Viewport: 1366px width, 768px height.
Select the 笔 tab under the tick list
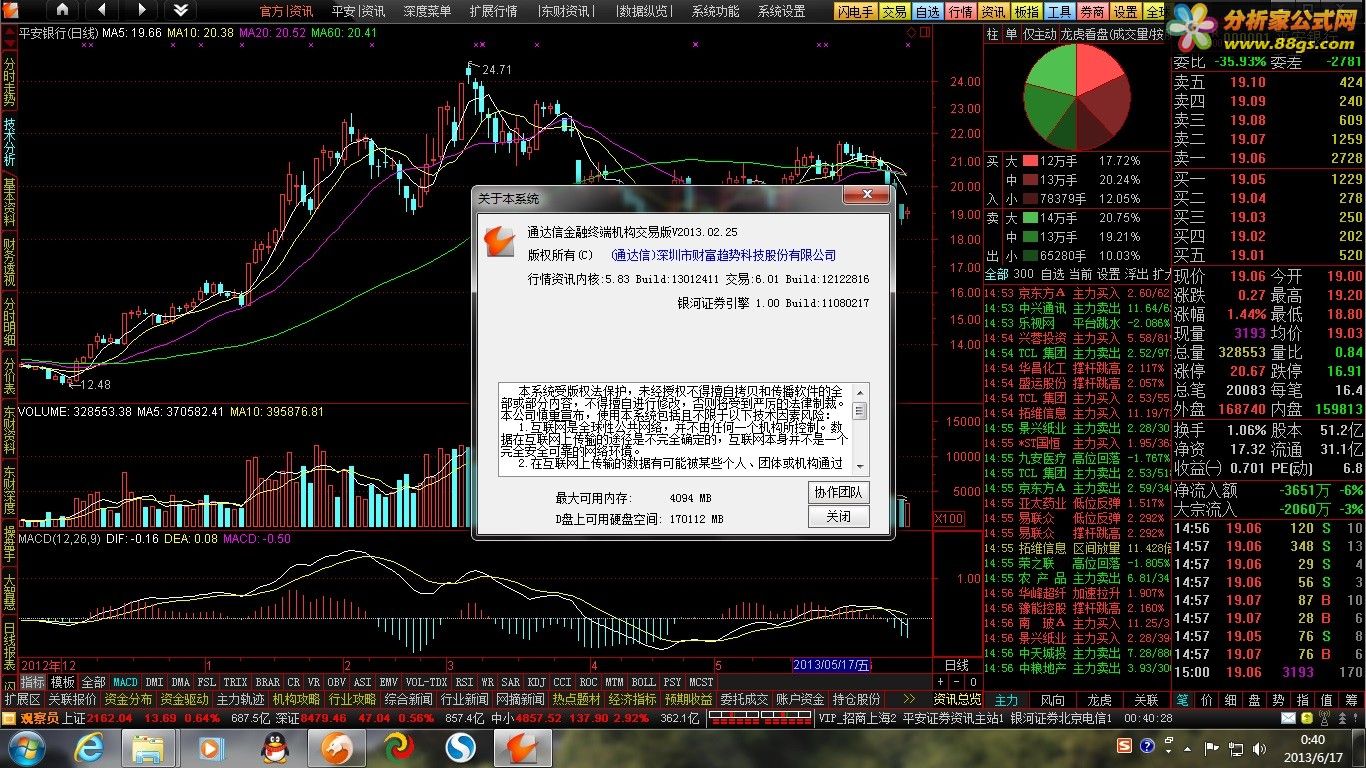click(x=1183, y=700)
